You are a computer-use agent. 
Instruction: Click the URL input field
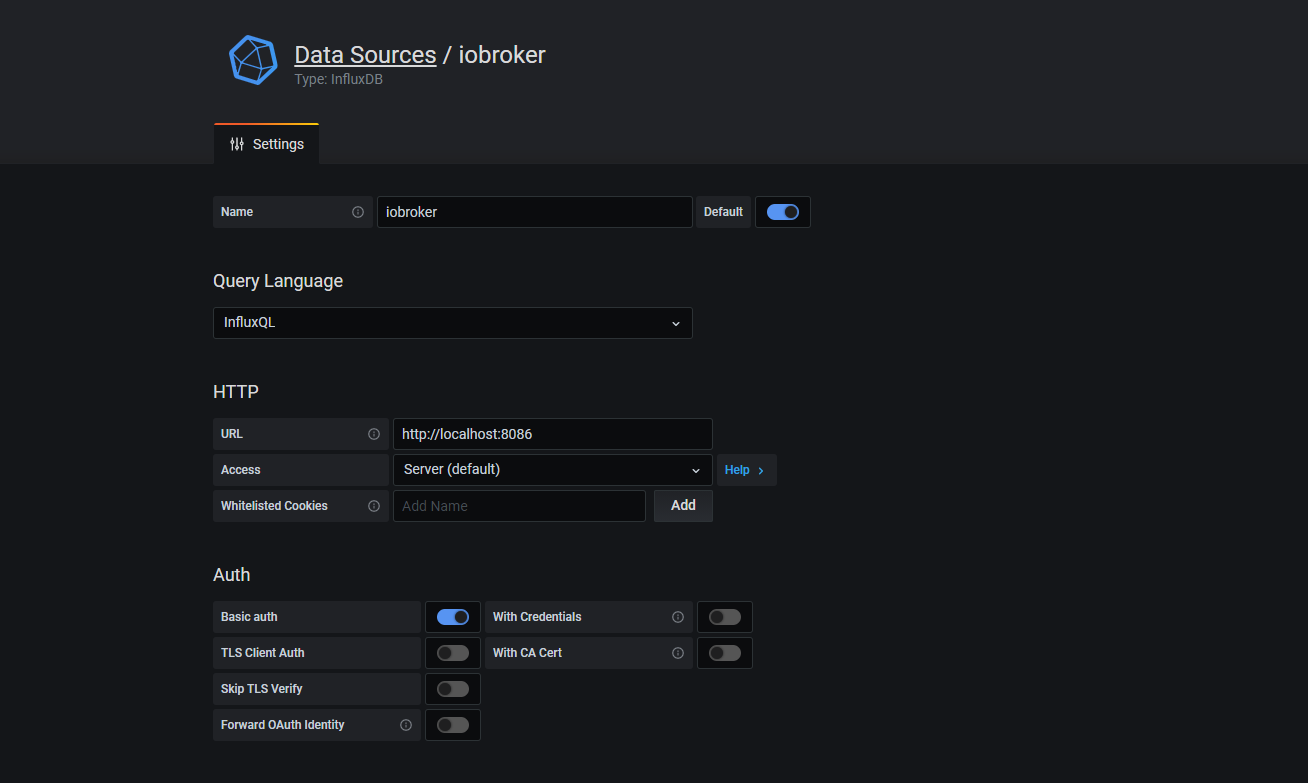coord(553,434)
